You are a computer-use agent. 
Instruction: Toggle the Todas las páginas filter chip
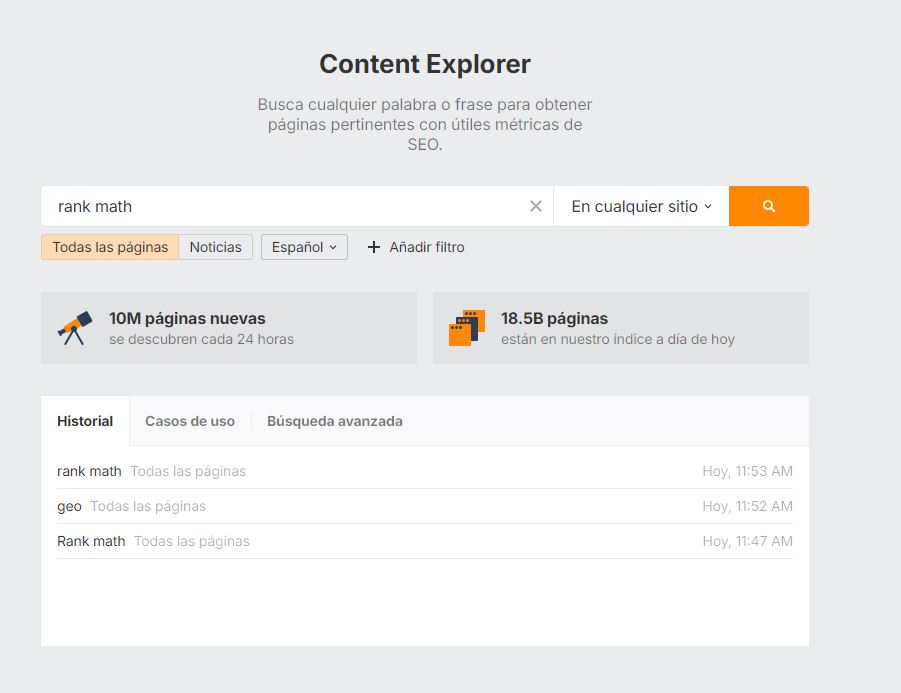[x=109, y=246]
